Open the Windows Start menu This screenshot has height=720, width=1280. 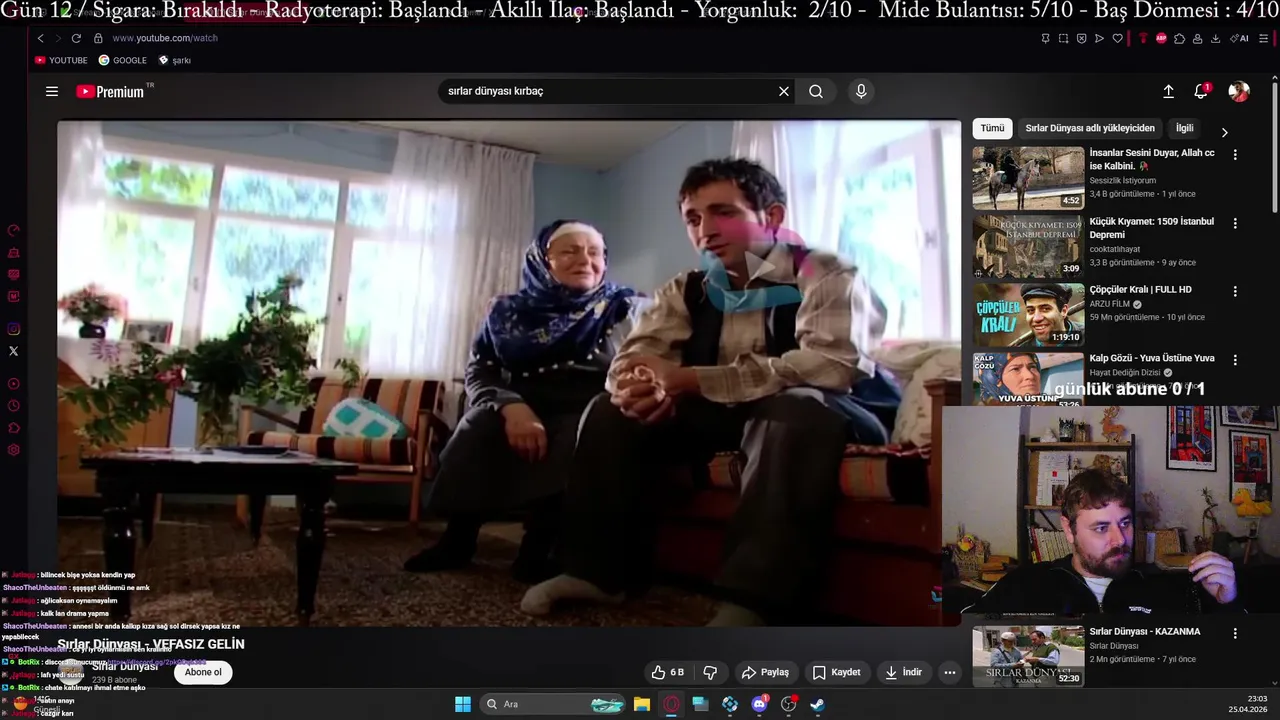463,704
